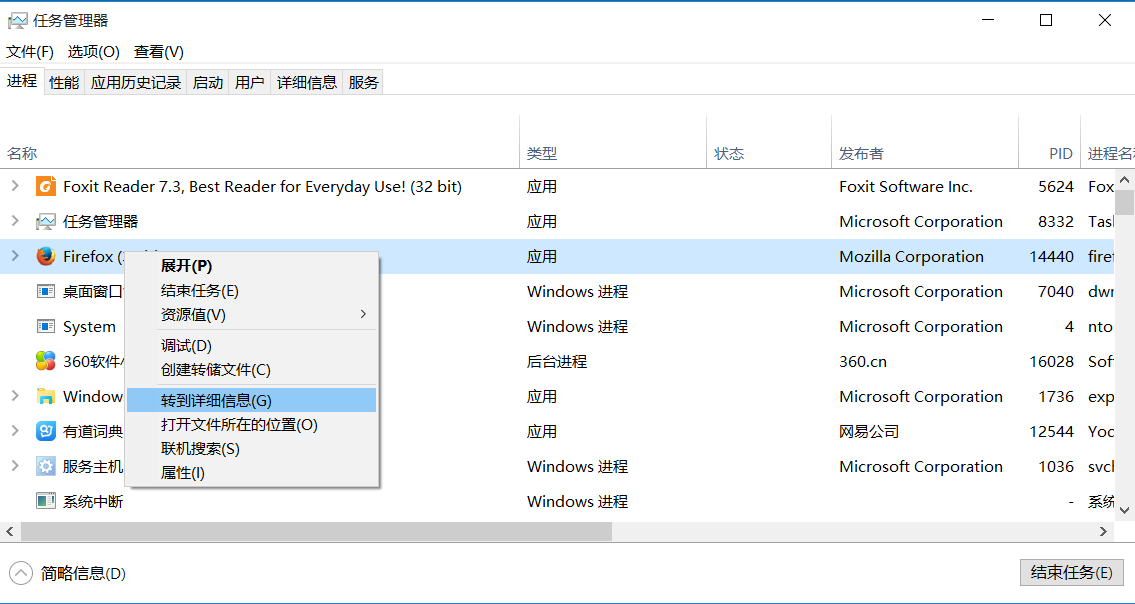Image resolution: width=1135 pixels, height=604 pixels.
Task: Open 属性(I) from context menu
Action: pos(251,473)
